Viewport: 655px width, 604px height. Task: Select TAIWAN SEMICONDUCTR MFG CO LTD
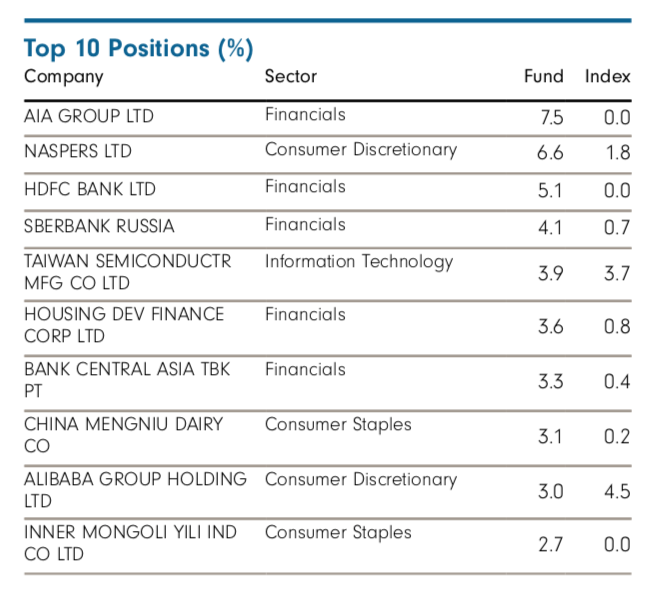(127, 271)
